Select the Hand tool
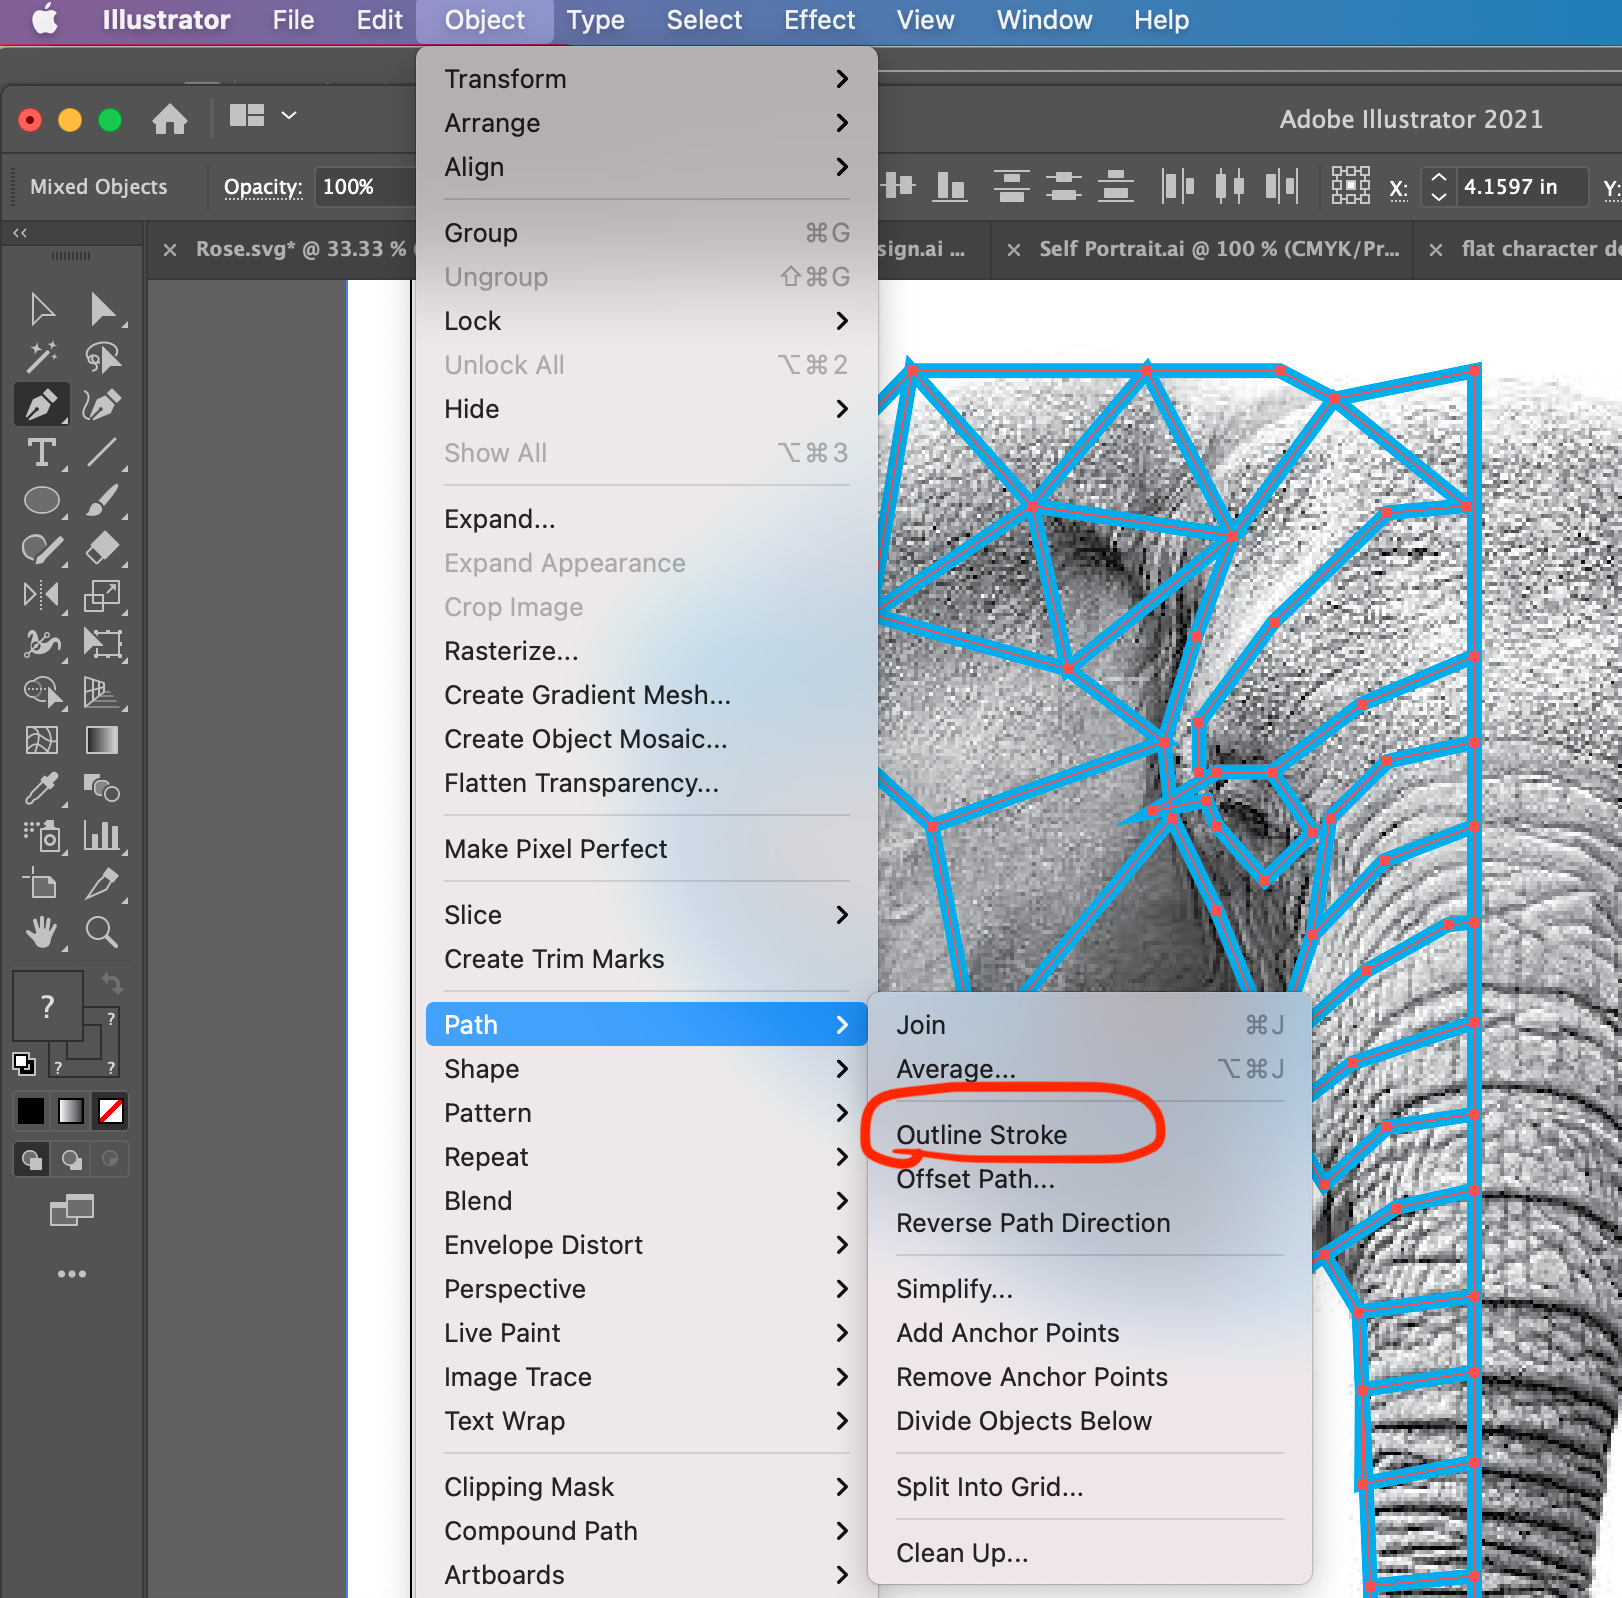This screenshot has height=1598, width=1622. [x=42, y=932]
